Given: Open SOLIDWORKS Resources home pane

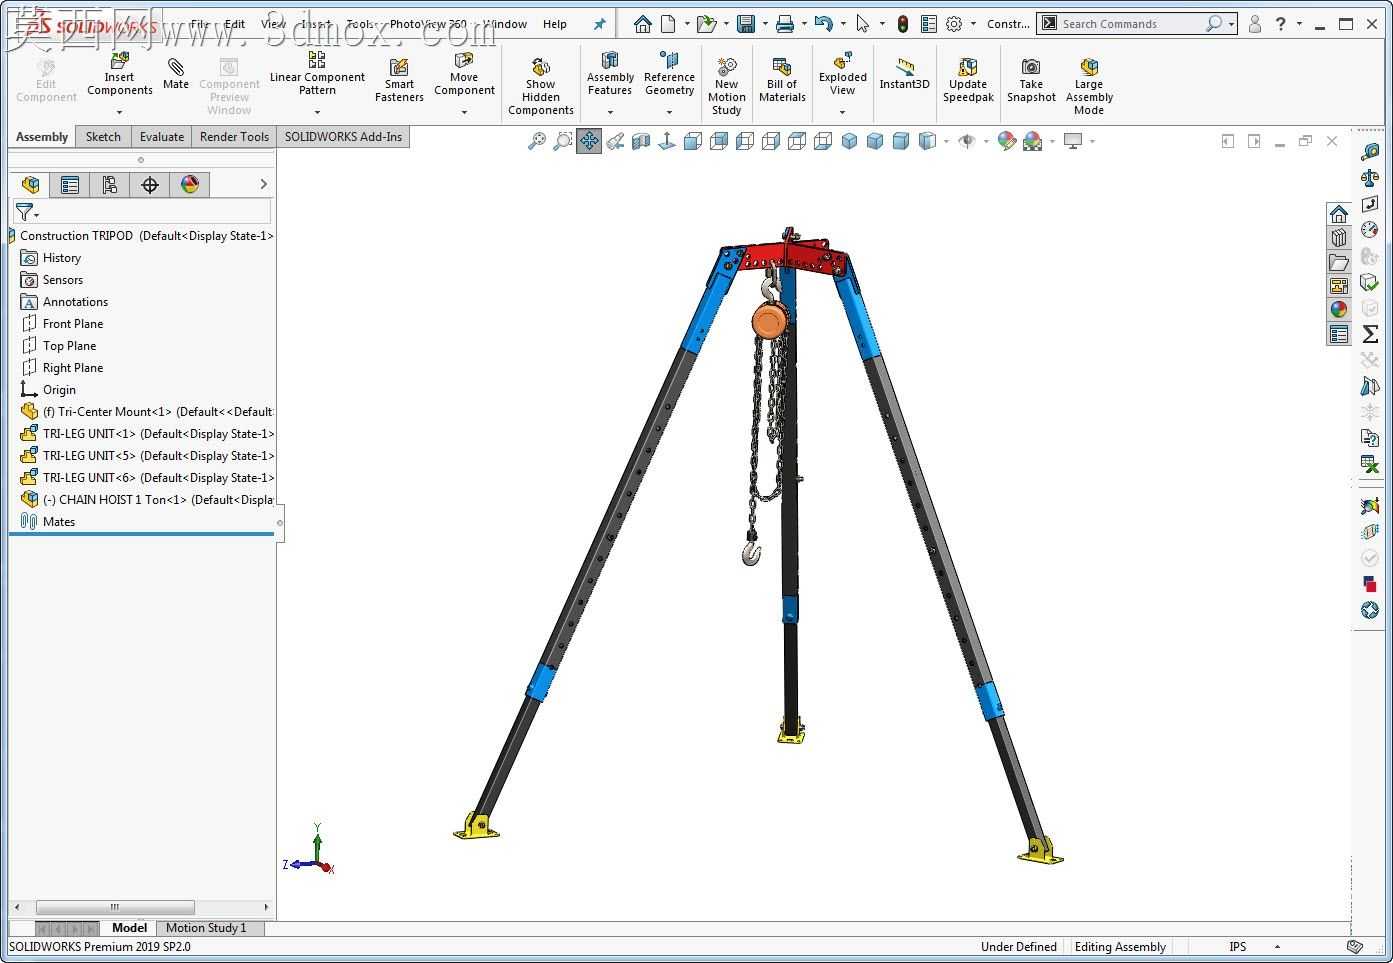Looking at the screenshot, I should 1339,213.
